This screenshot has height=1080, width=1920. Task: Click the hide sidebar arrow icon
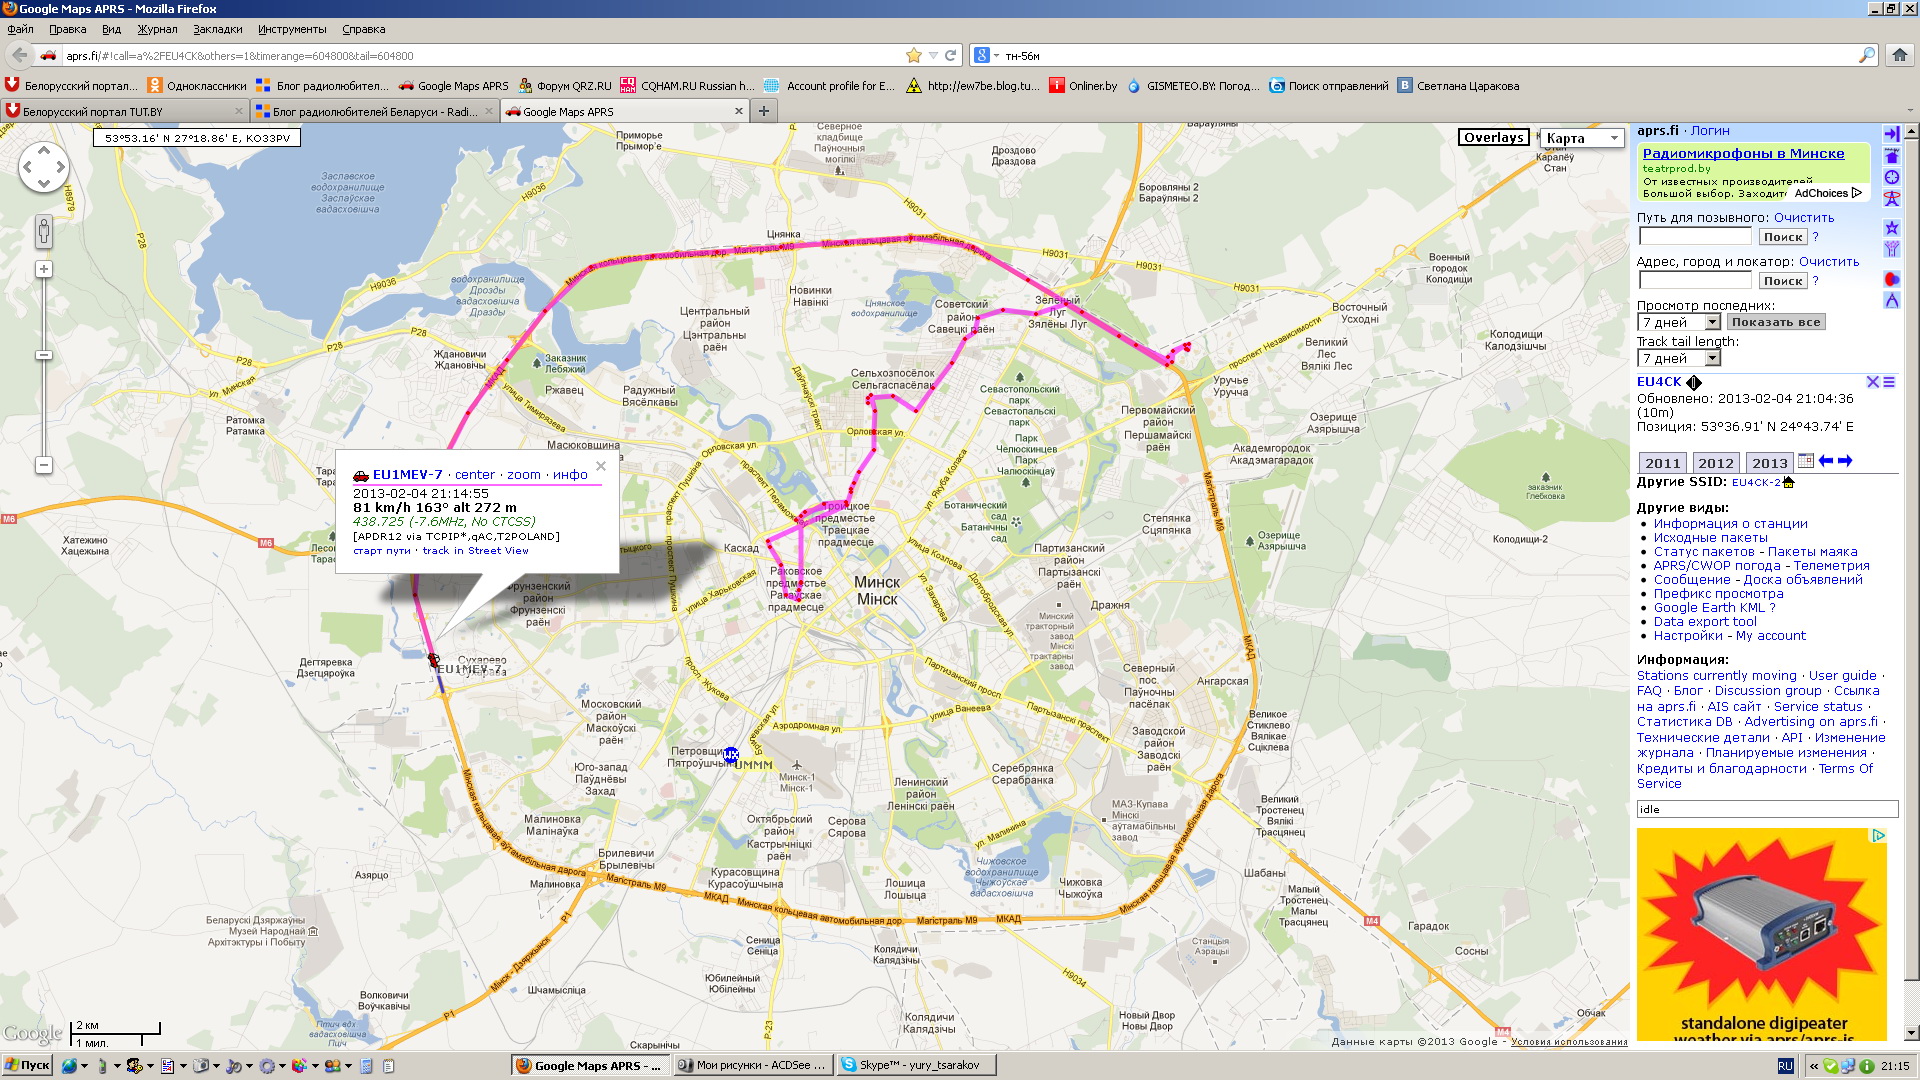pos(1891,133)
